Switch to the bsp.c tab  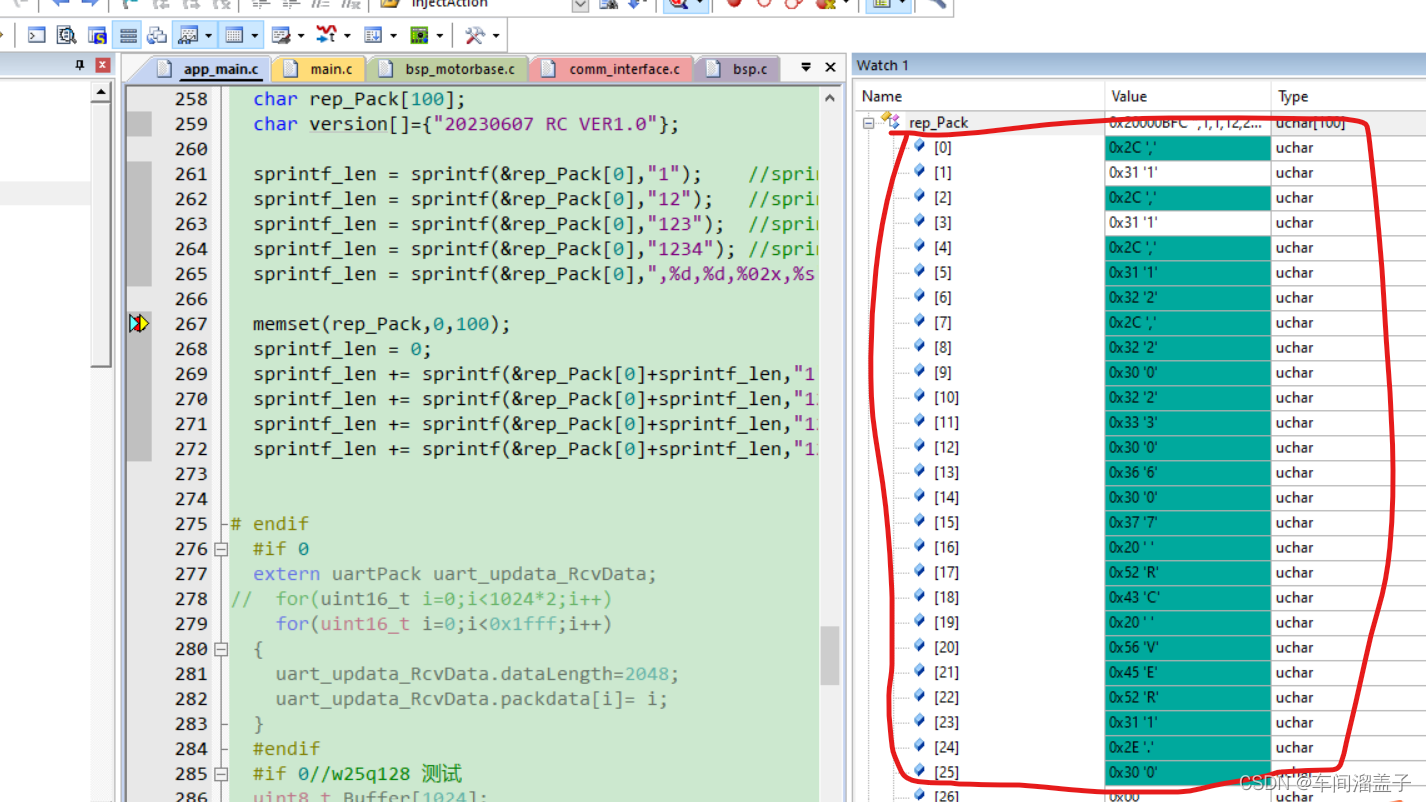coord(737,69)
